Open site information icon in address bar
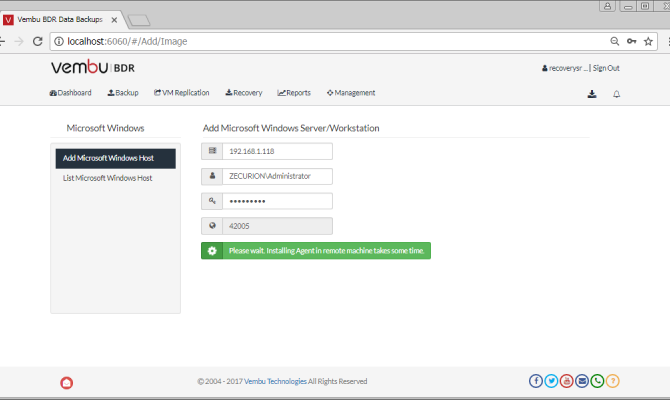The height and width of the screenshot is (400, 670). tap(59, 41)
